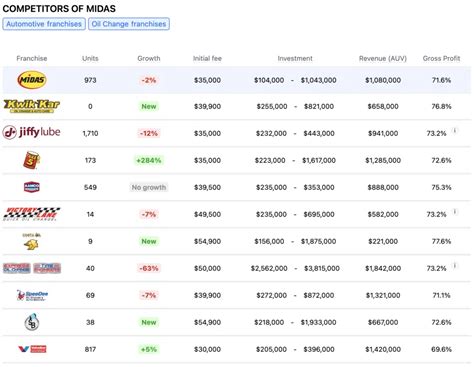The image size is (474, 367).
Task: Click info icon beside Victory Lane gross profit
Action: 454,211
